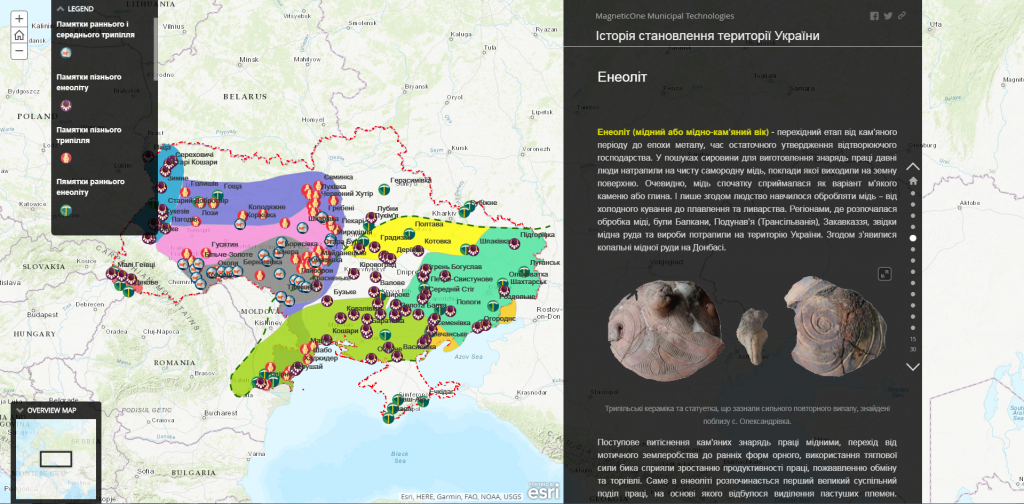Click the late Eneolithic purple legend symbol
This screenshot has width=1024, height=504.
pyautogui.click(x=65, y=105)
